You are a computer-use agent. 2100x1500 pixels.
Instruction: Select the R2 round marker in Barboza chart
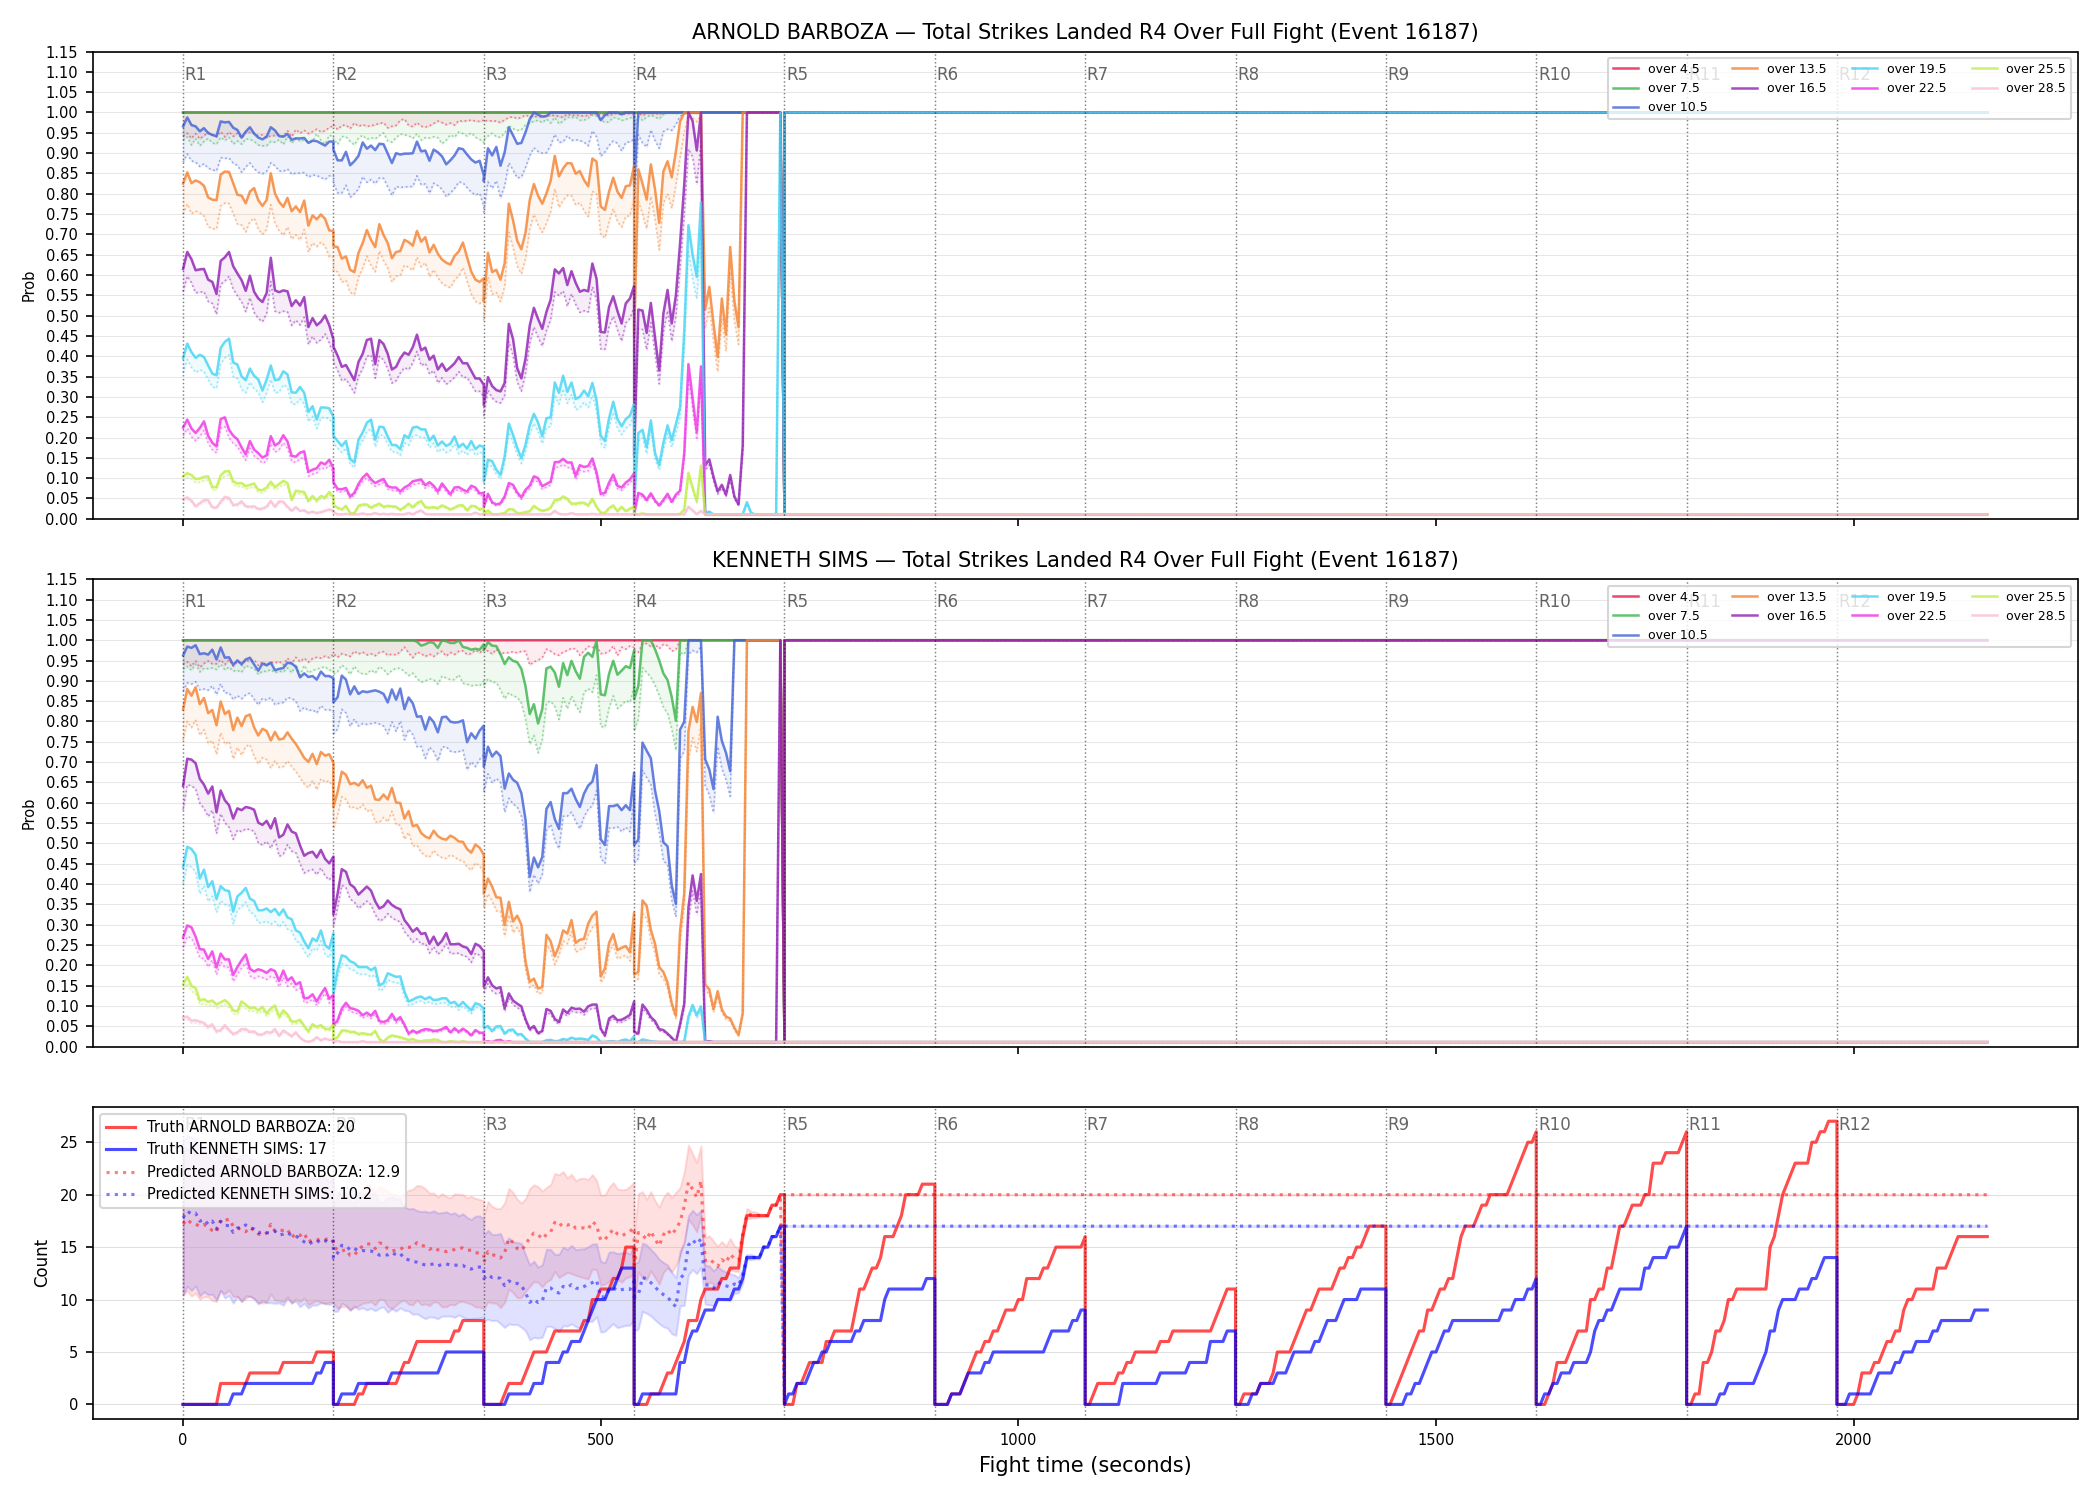[x=346, y=74]
